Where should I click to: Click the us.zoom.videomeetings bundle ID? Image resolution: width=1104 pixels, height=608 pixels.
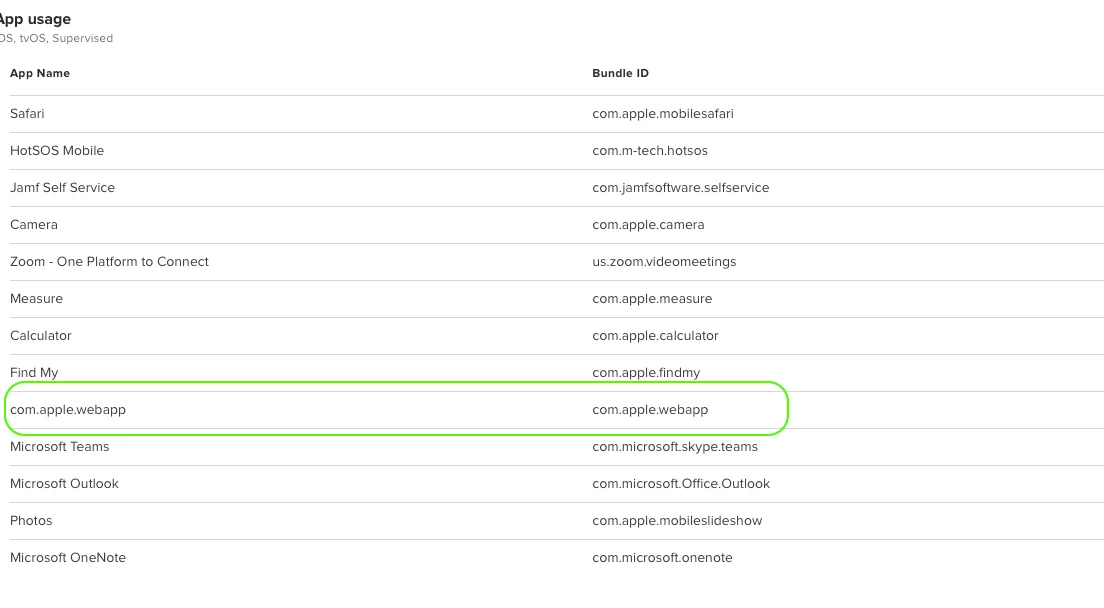point(664,262)
